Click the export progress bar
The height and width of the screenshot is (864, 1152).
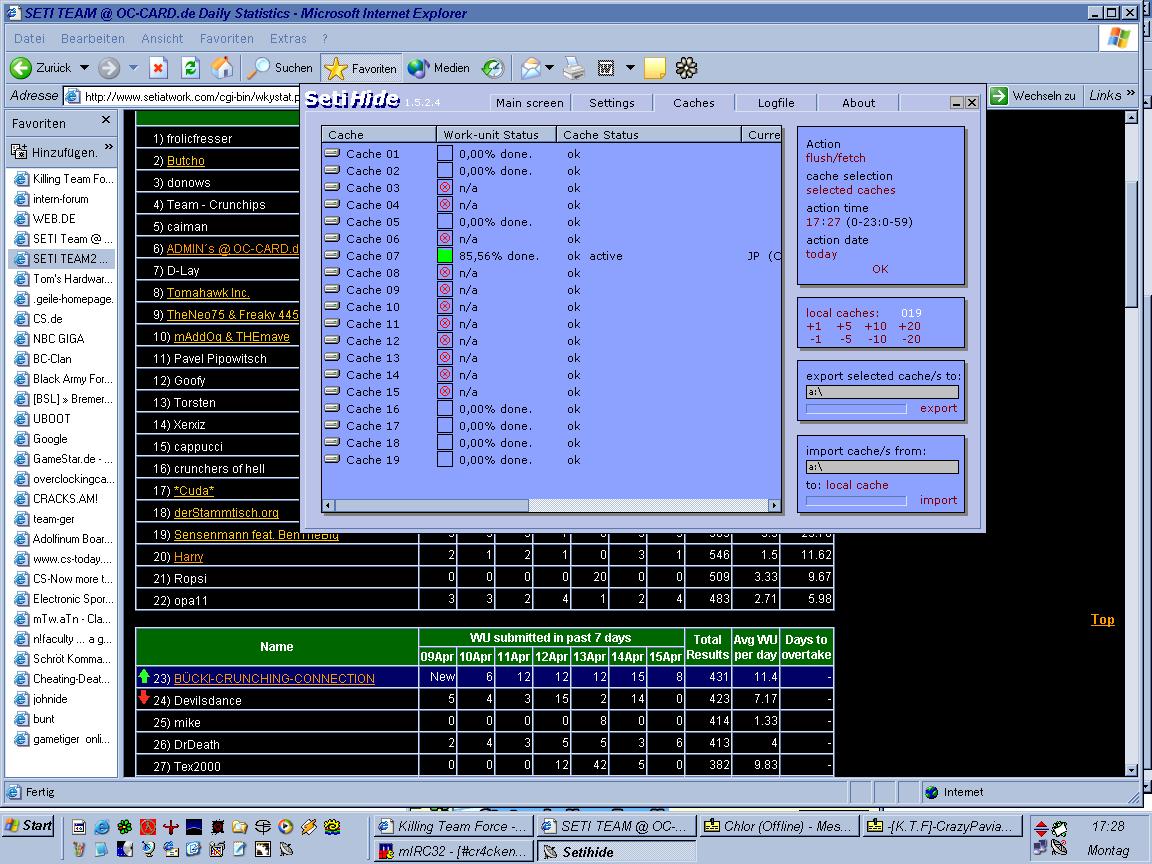coord(856,408)
